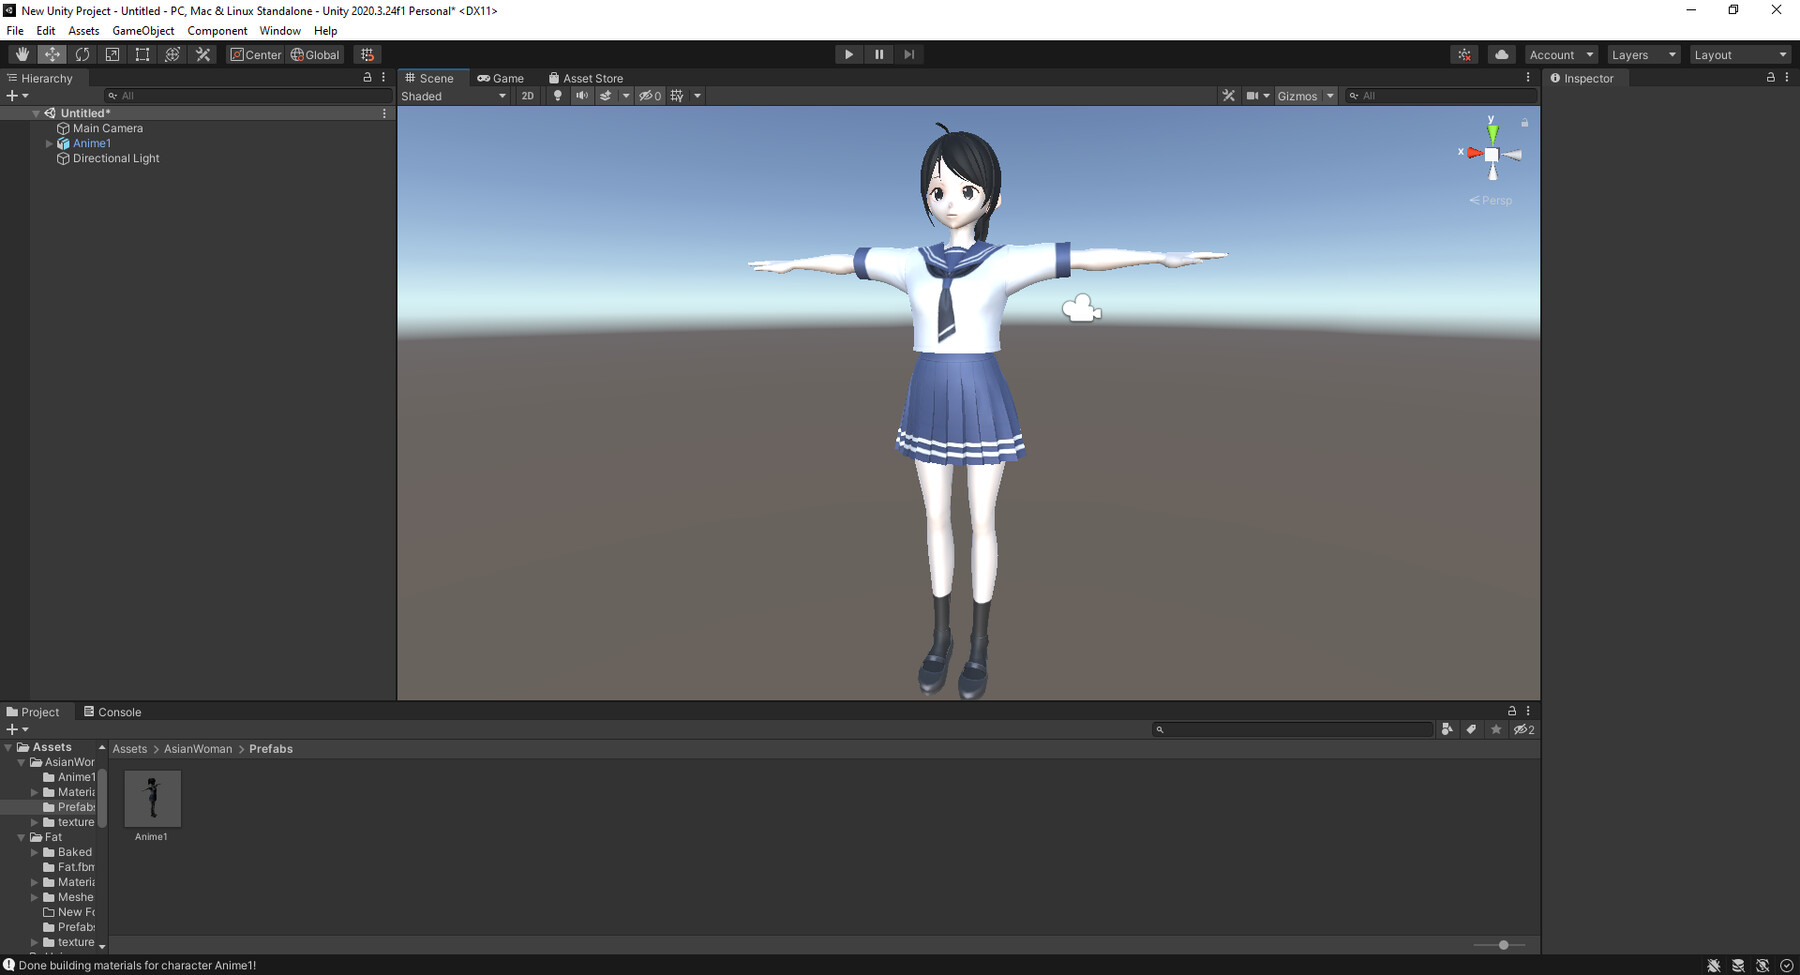Screen dimensions: 1800x975
Task: Select the Anime1 prefab thumbnail
Action: [x=151, y=799]
